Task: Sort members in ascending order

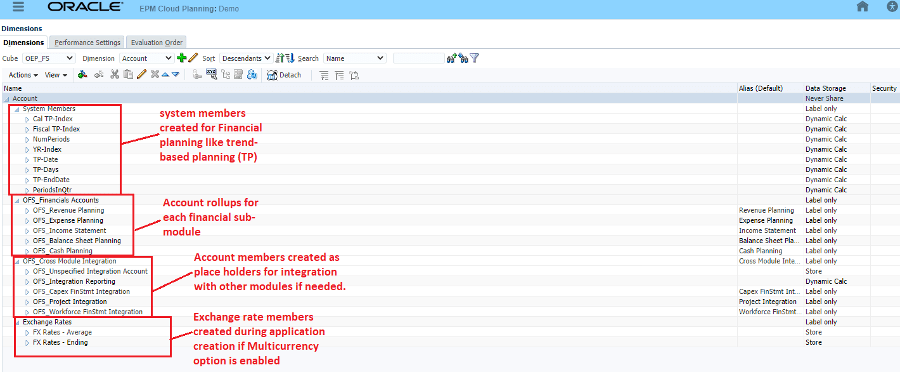Action: click(280, 58)
